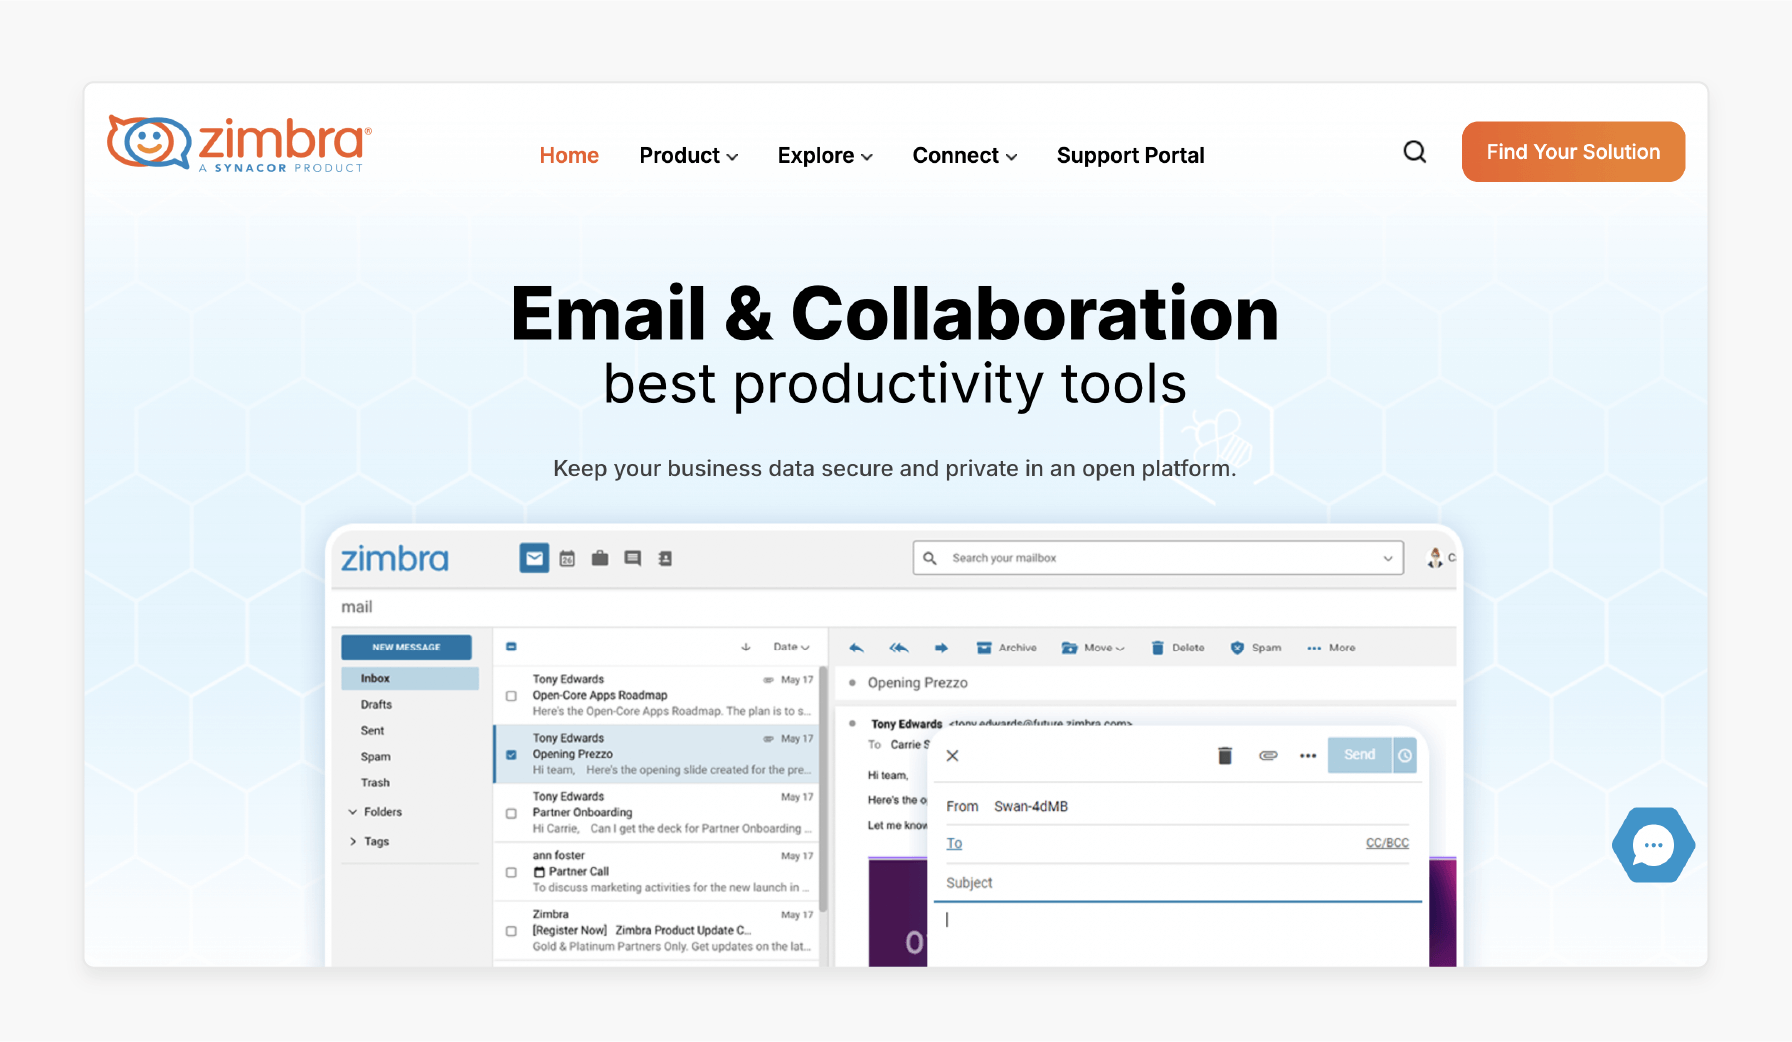The height and width of the screenshot is (1042, 1792).
Task: Expand the mailbox search options chevron
Action: pos(1388,558)
